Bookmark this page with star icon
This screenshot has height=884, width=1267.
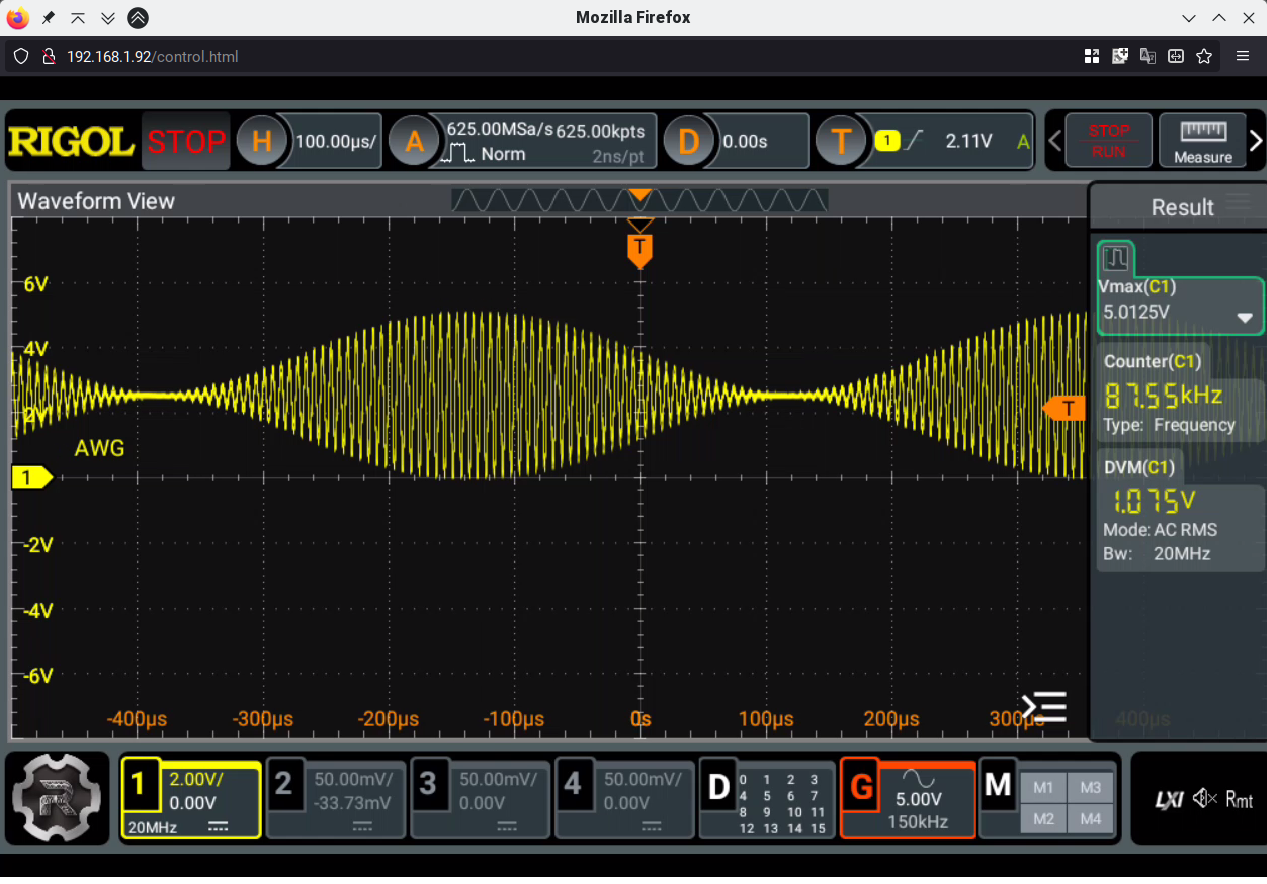point(1204,57)
